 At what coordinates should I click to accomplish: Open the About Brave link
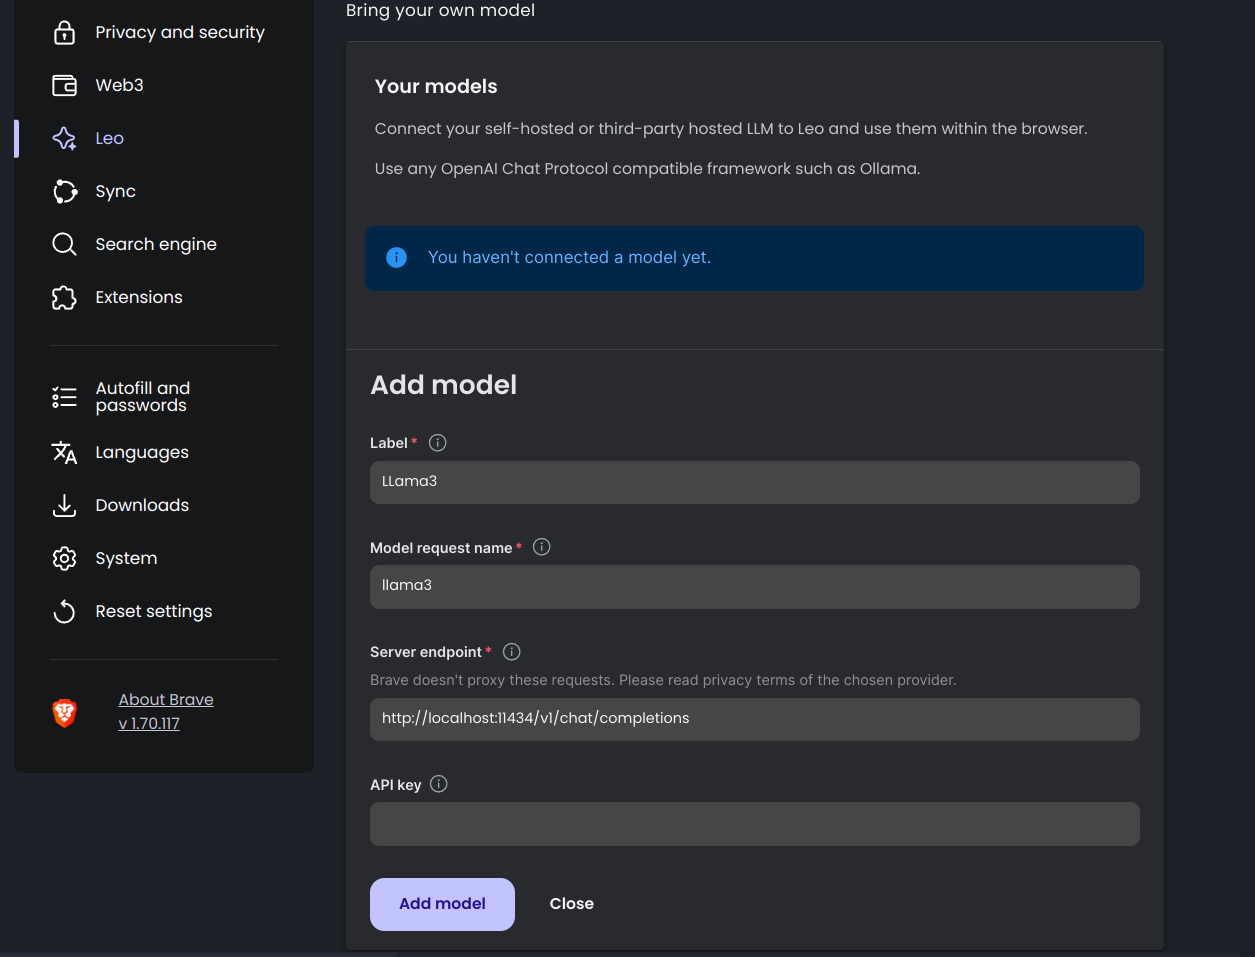166,699
